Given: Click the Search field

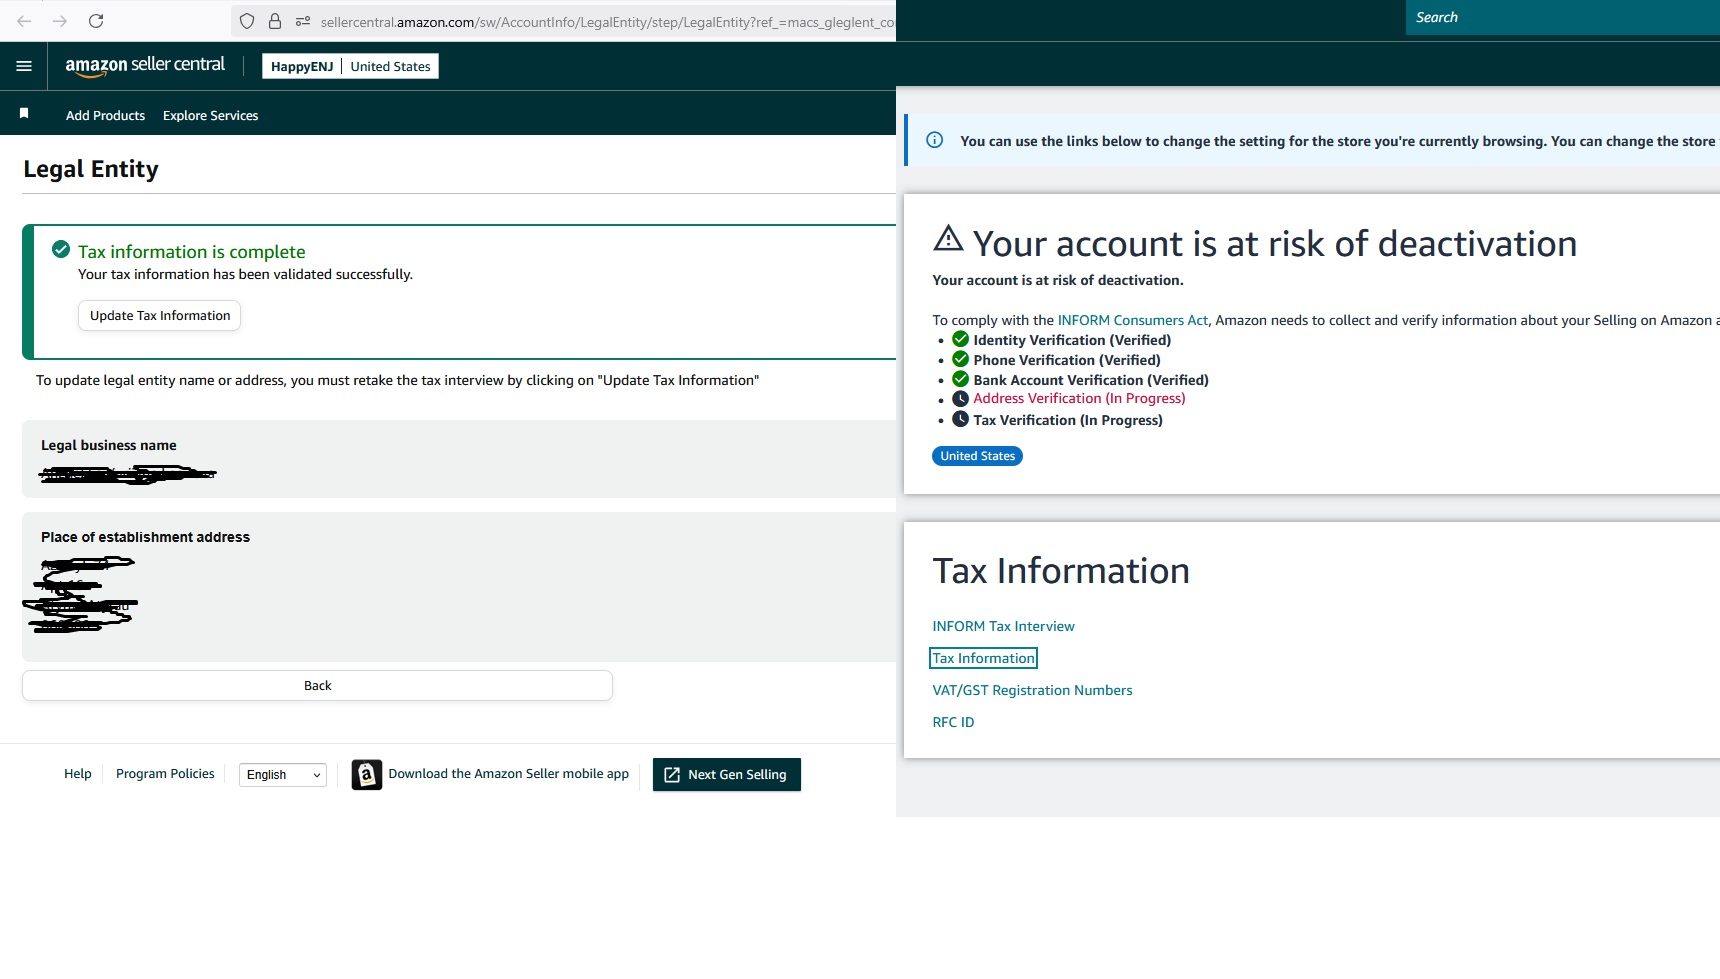Looking at the screenshot, I should tap(1562, 17).
